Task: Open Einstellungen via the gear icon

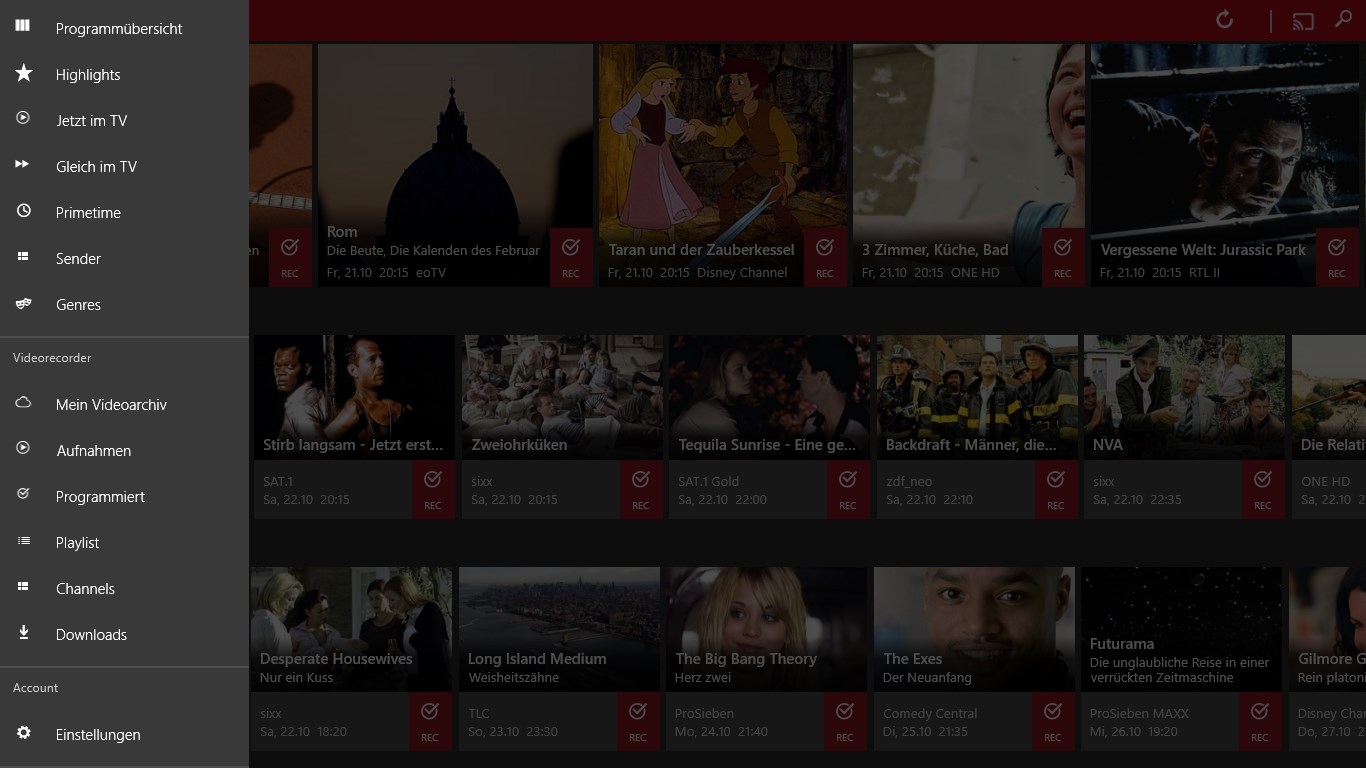Action: pyautogui.click(x=22, y=734)
